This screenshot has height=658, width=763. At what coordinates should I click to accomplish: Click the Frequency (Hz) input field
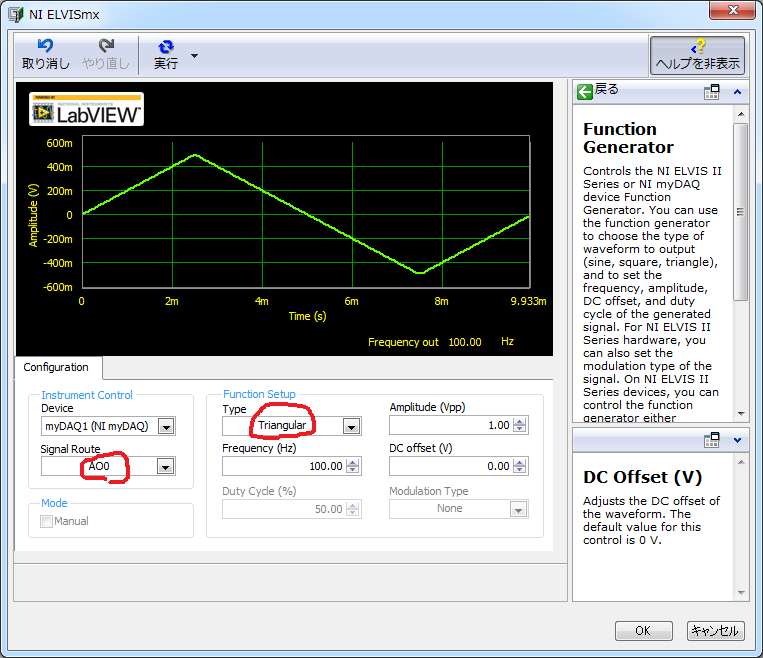[284, 466]
